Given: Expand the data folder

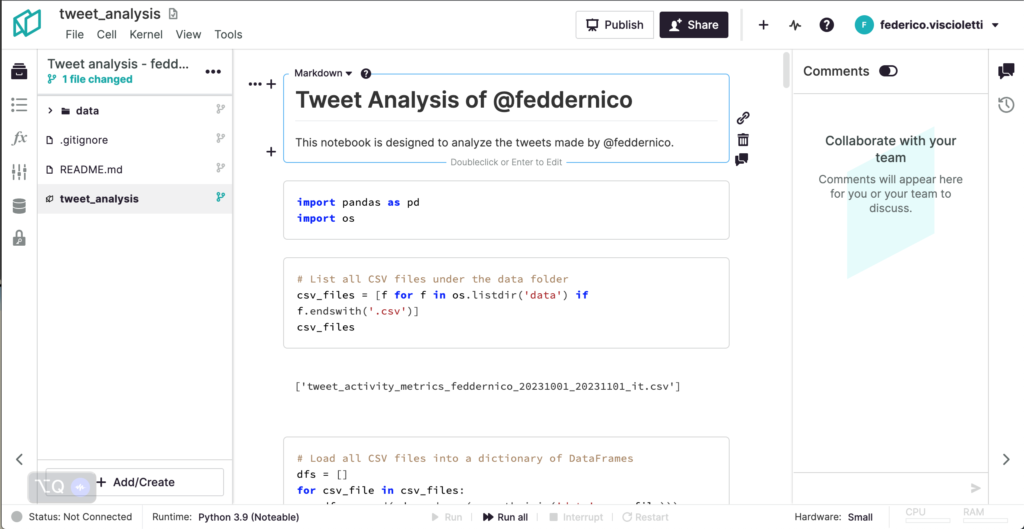Looking at the screenshot, I should click(50, 111).
